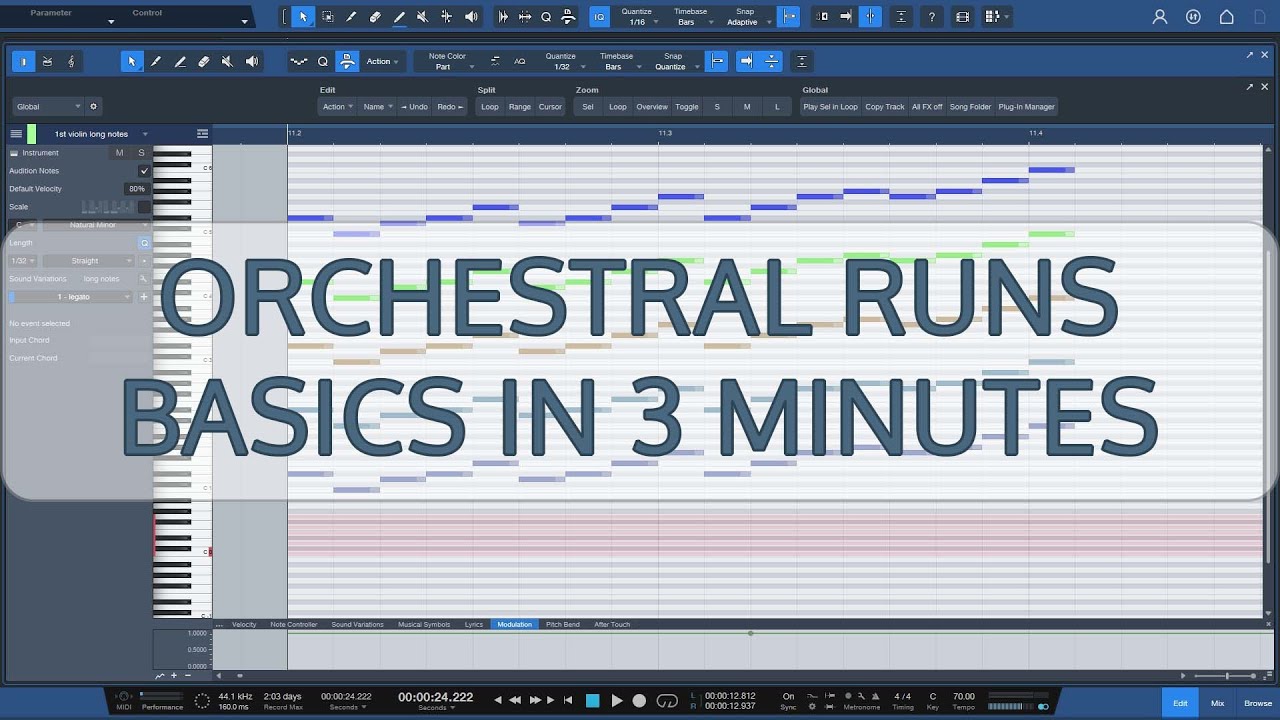The image size is (1280, 720).
Task: Solo the instrument track S button
Action: tap(141, 153)
